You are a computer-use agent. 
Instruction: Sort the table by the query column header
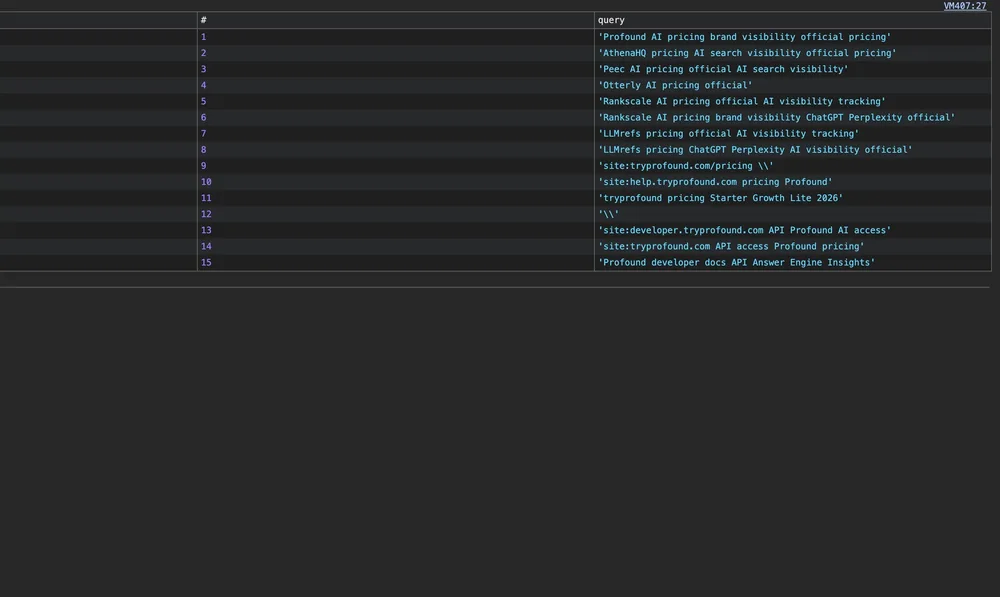pos(793,20)
